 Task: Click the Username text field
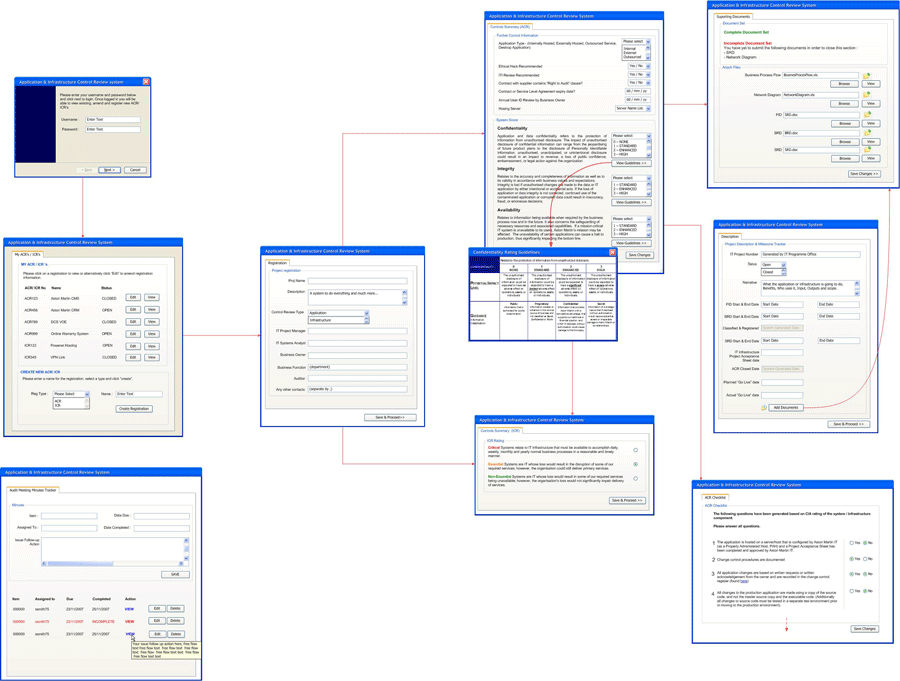(x=112, y=119)
